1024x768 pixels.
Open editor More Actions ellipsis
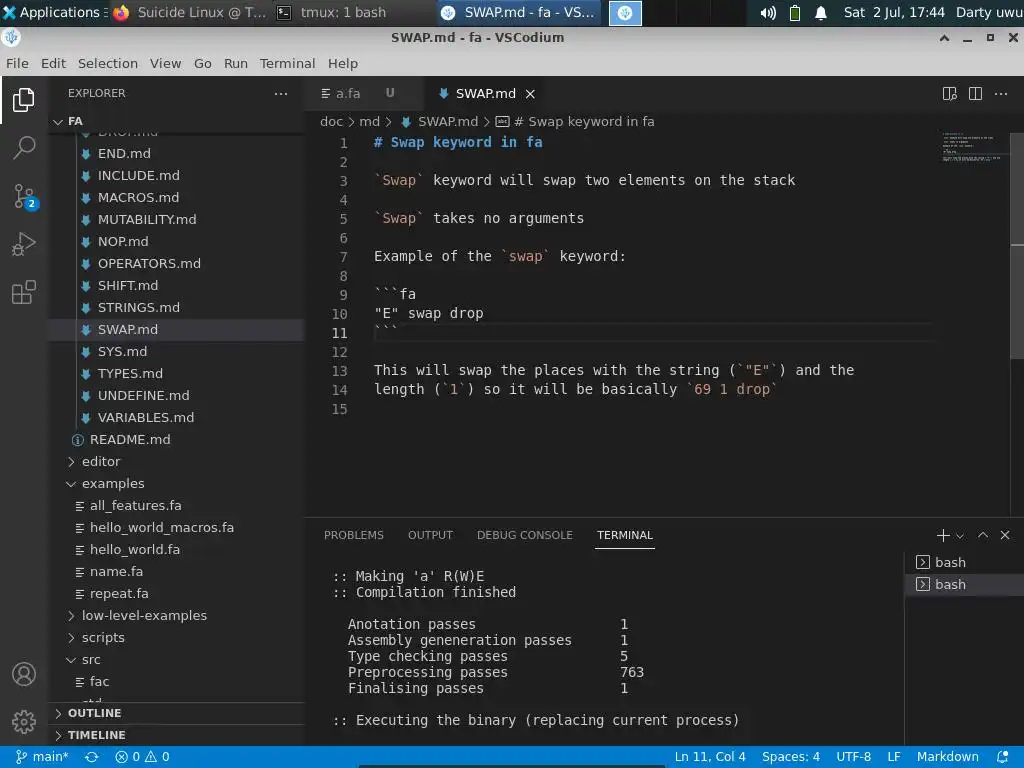coord(1000,93)
